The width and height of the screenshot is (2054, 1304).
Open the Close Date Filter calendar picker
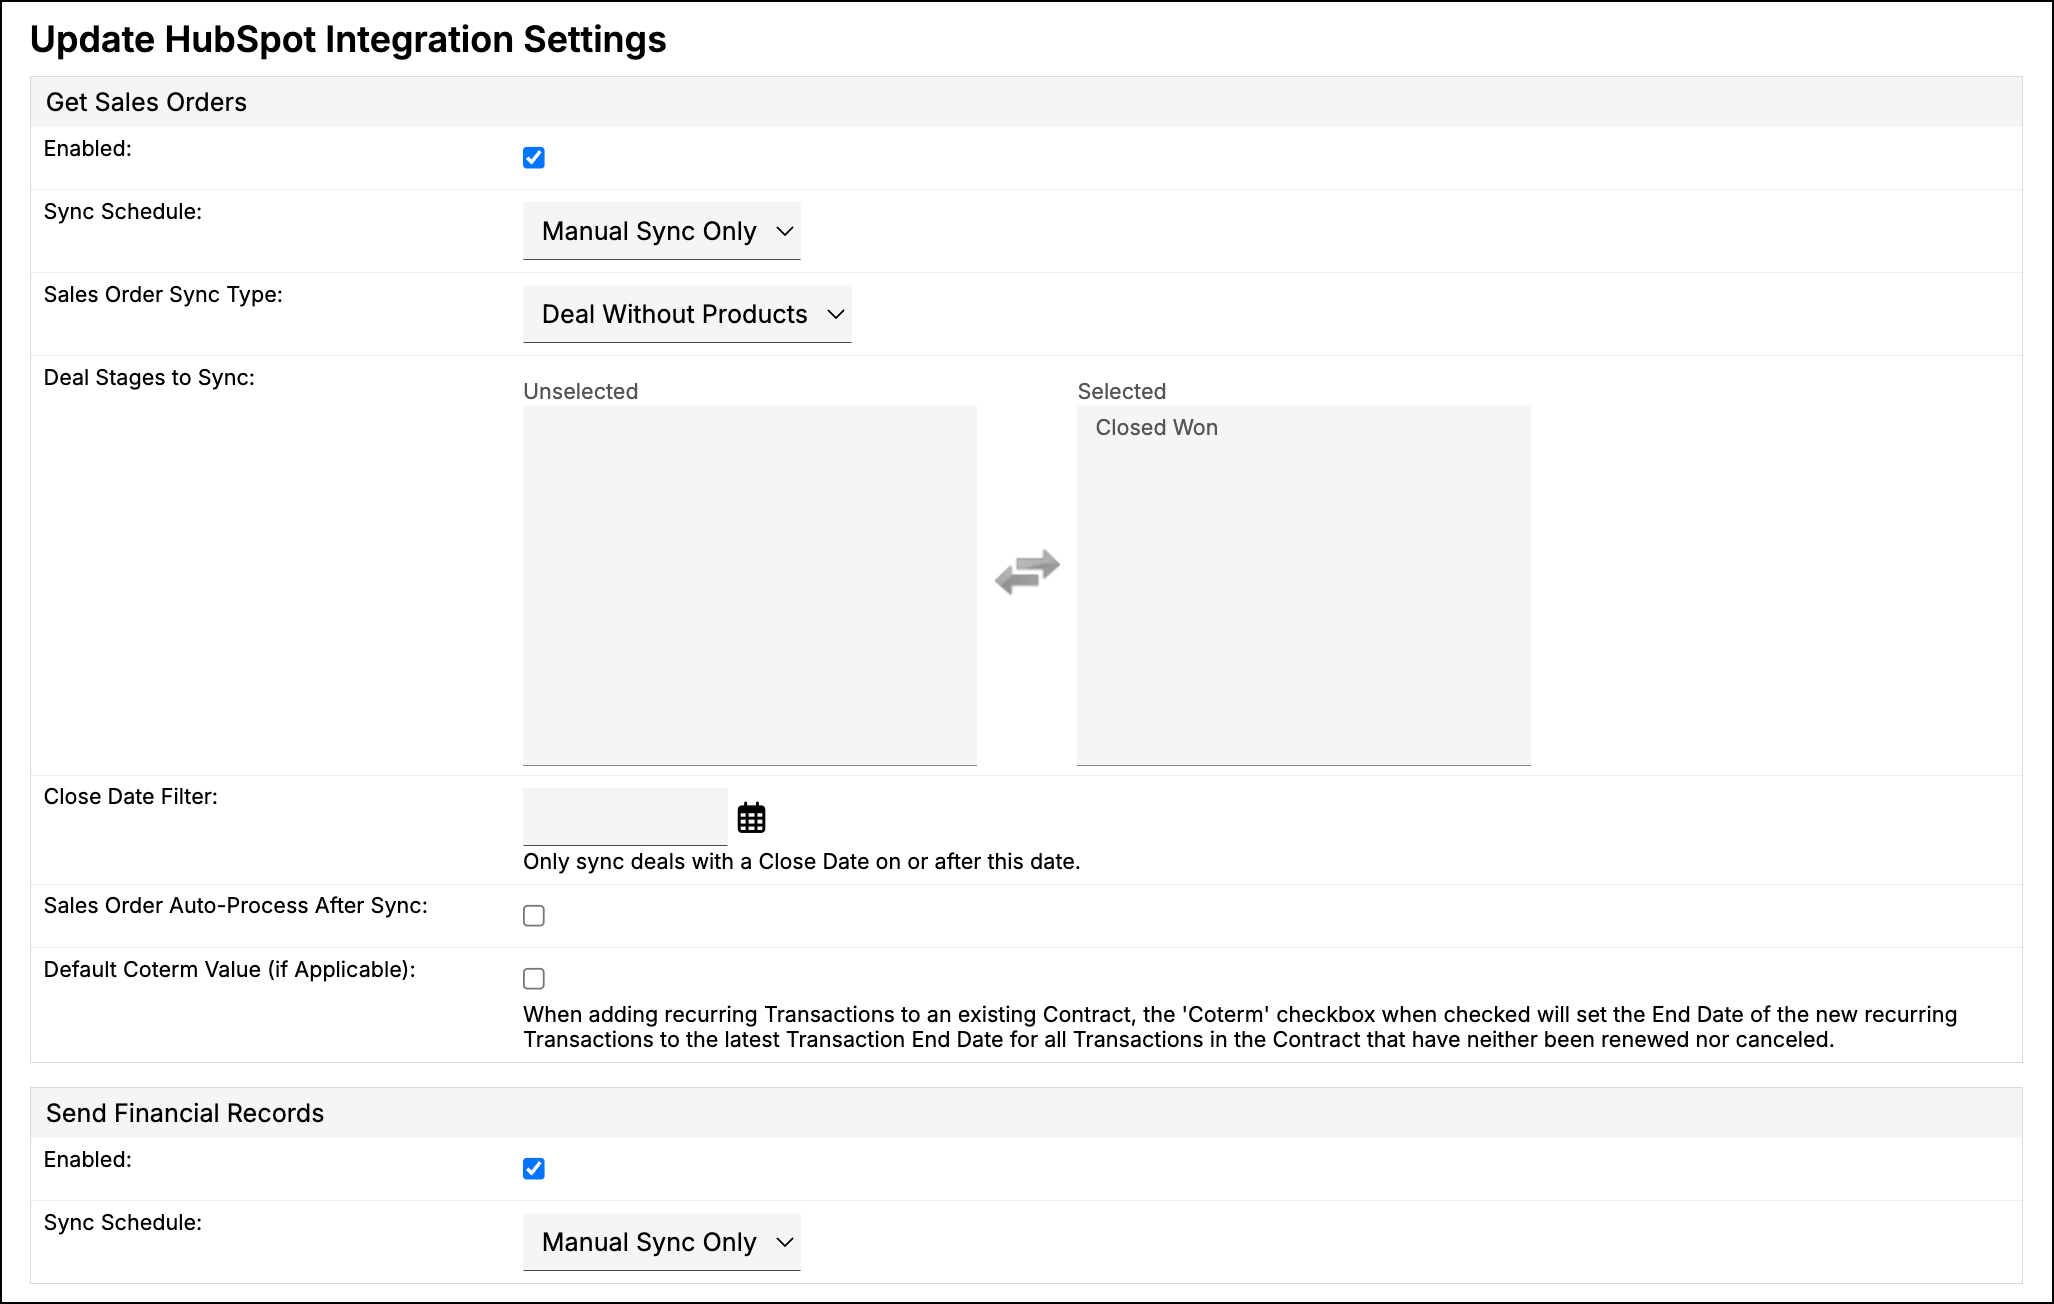[x=751, y=817]
